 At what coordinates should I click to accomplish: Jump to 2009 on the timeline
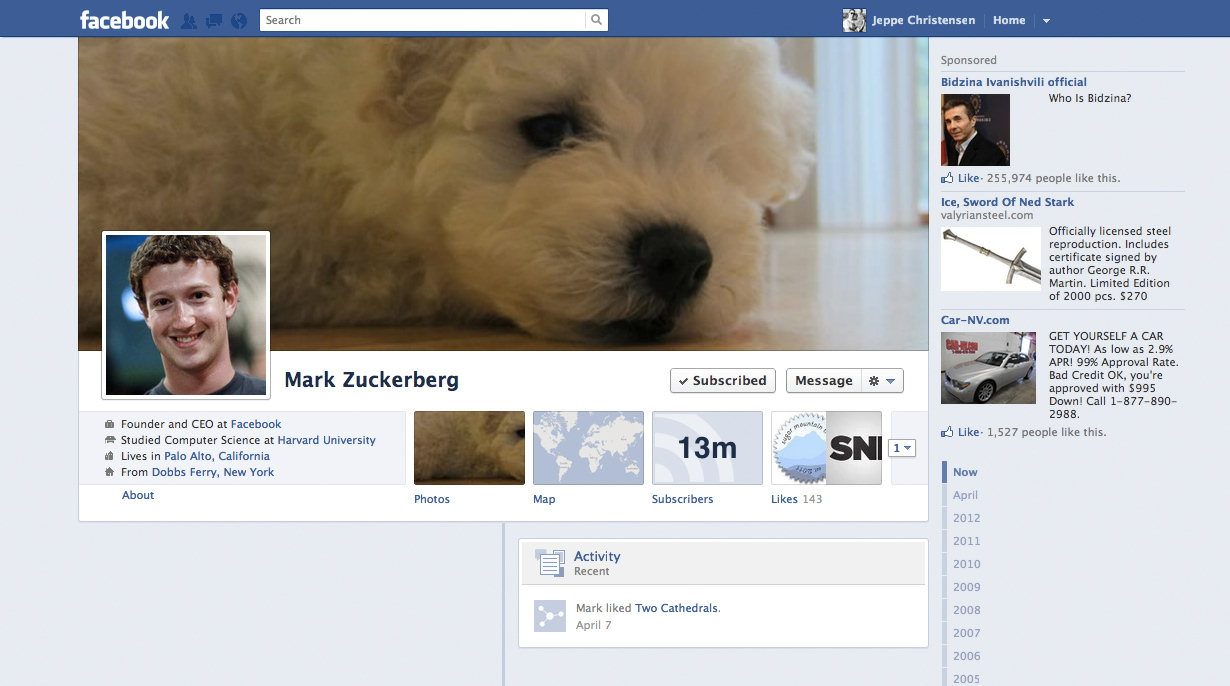(x=966, y=587)
